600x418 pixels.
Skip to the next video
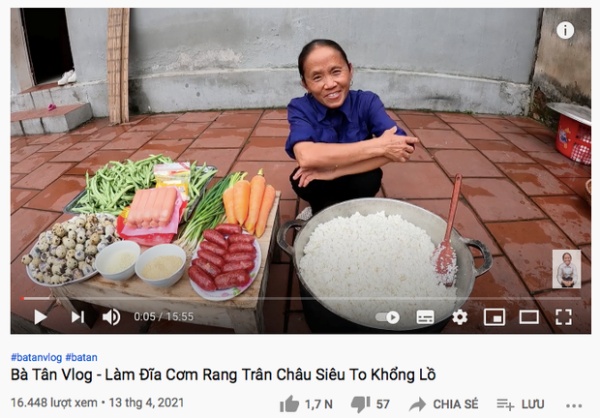[x=78, y=317]
